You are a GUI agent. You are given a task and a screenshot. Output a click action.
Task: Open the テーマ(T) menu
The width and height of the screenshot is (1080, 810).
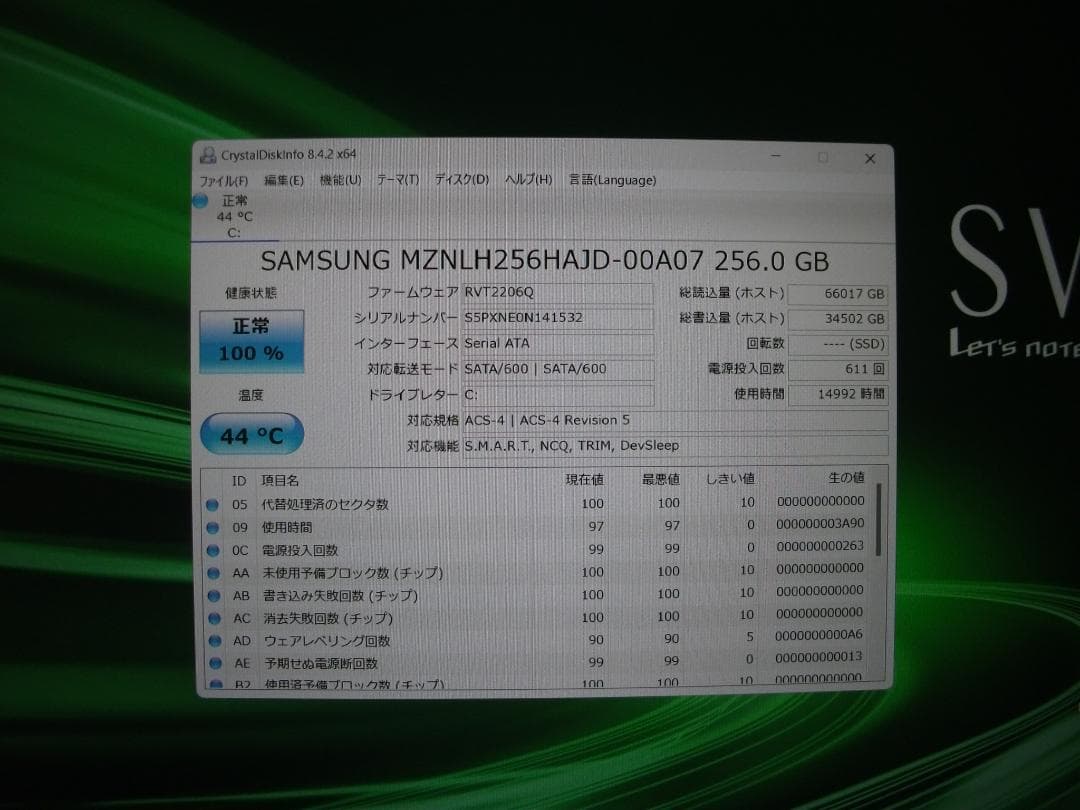(x=397, y=180)
